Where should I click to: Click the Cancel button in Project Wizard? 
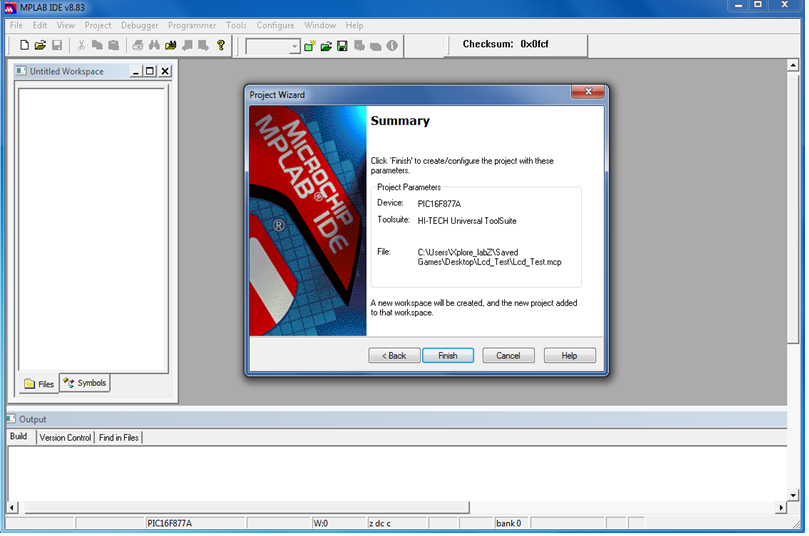point(508,355)
